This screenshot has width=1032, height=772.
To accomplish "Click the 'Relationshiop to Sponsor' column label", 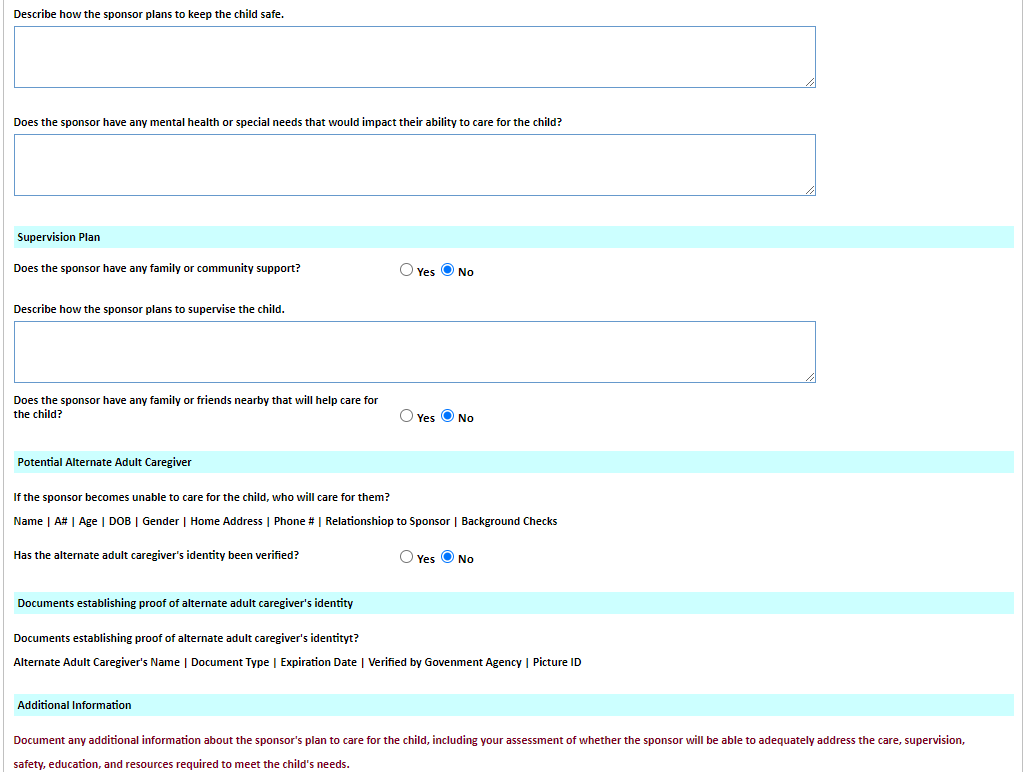I will pos(388,521).
